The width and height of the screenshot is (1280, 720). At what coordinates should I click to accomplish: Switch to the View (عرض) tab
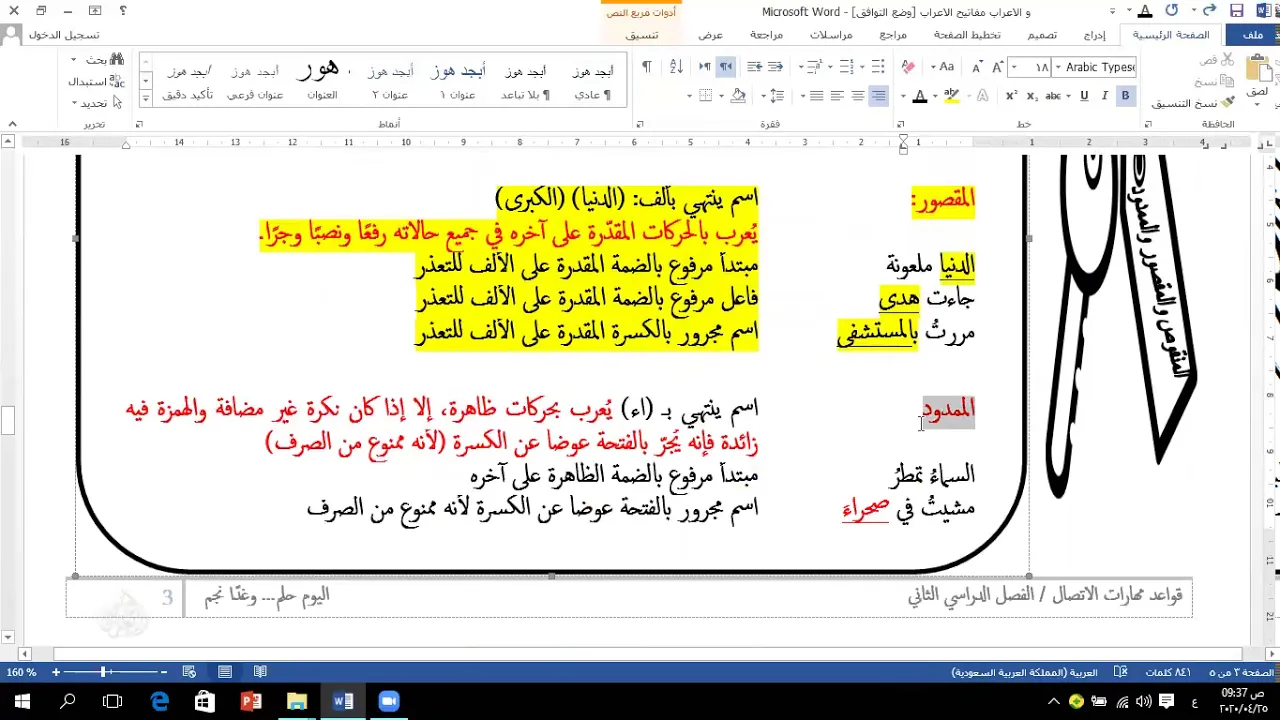[x=711, y=35]
